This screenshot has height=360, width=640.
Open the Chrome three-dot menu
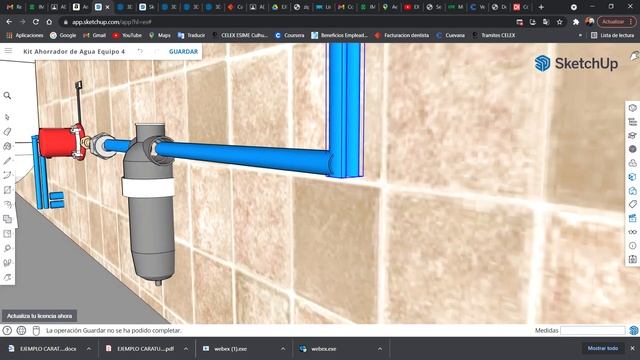631,22
